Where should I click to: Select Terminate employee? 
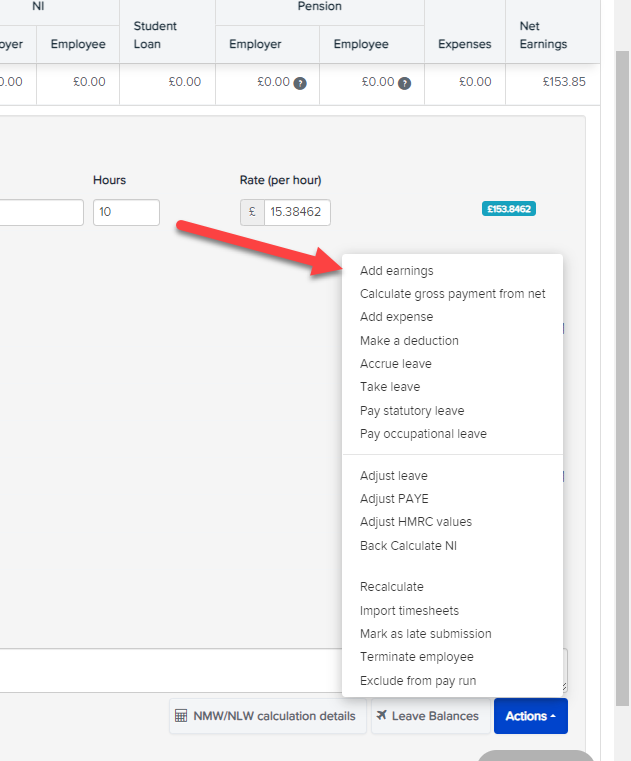416,657
